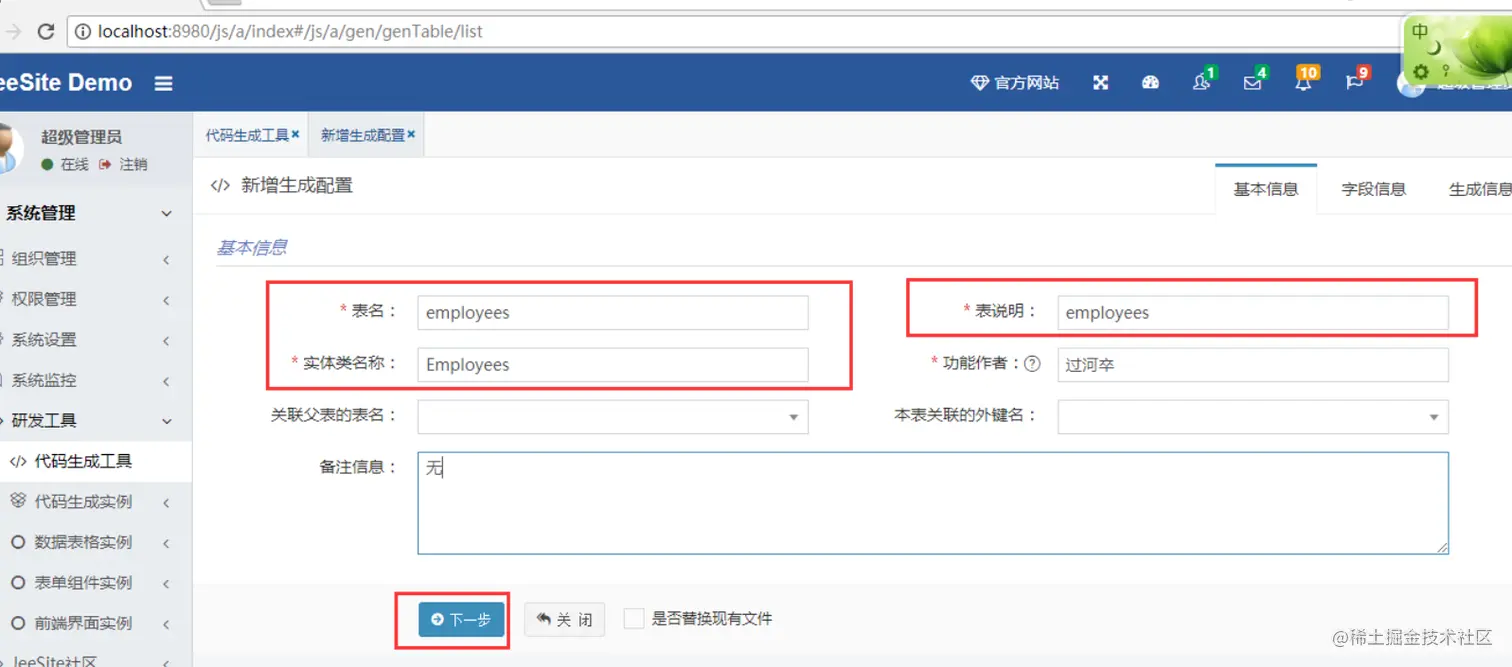Reload the page with browser refresh icon
The height and width of the screenshot is (667, 1512).
[46, 31]
